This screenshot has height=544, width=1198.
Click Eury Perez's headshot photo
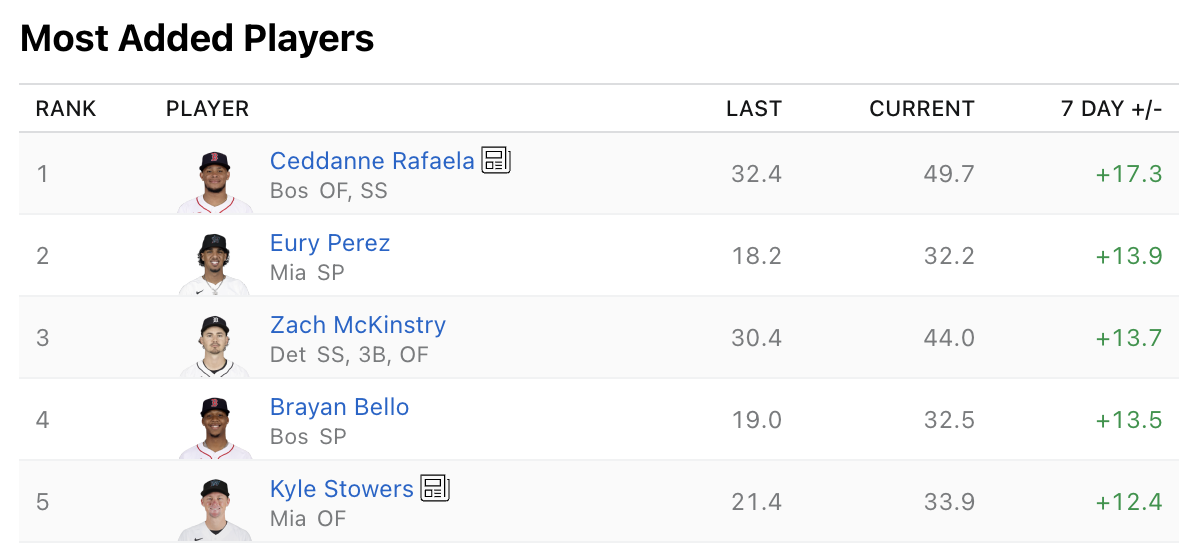[214, 263]
